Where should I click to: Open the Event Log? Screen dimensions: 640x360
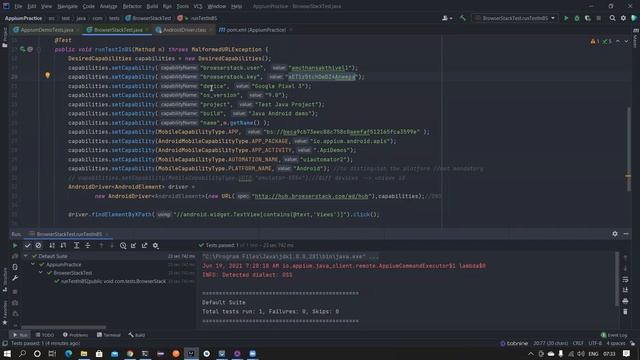point(614,335)
